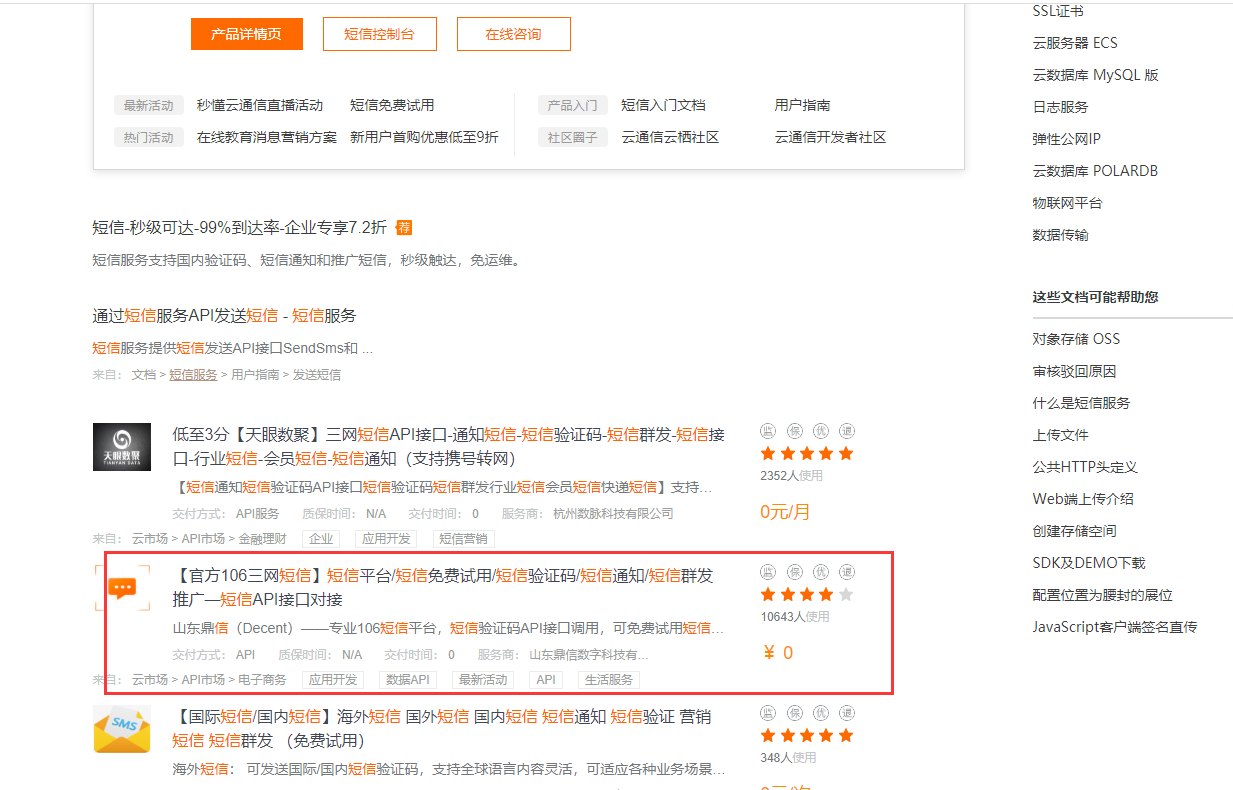Click 短信服务 in the document breadcrumb
This screenshot has width=1233, height=790.
tap(193, 375)
